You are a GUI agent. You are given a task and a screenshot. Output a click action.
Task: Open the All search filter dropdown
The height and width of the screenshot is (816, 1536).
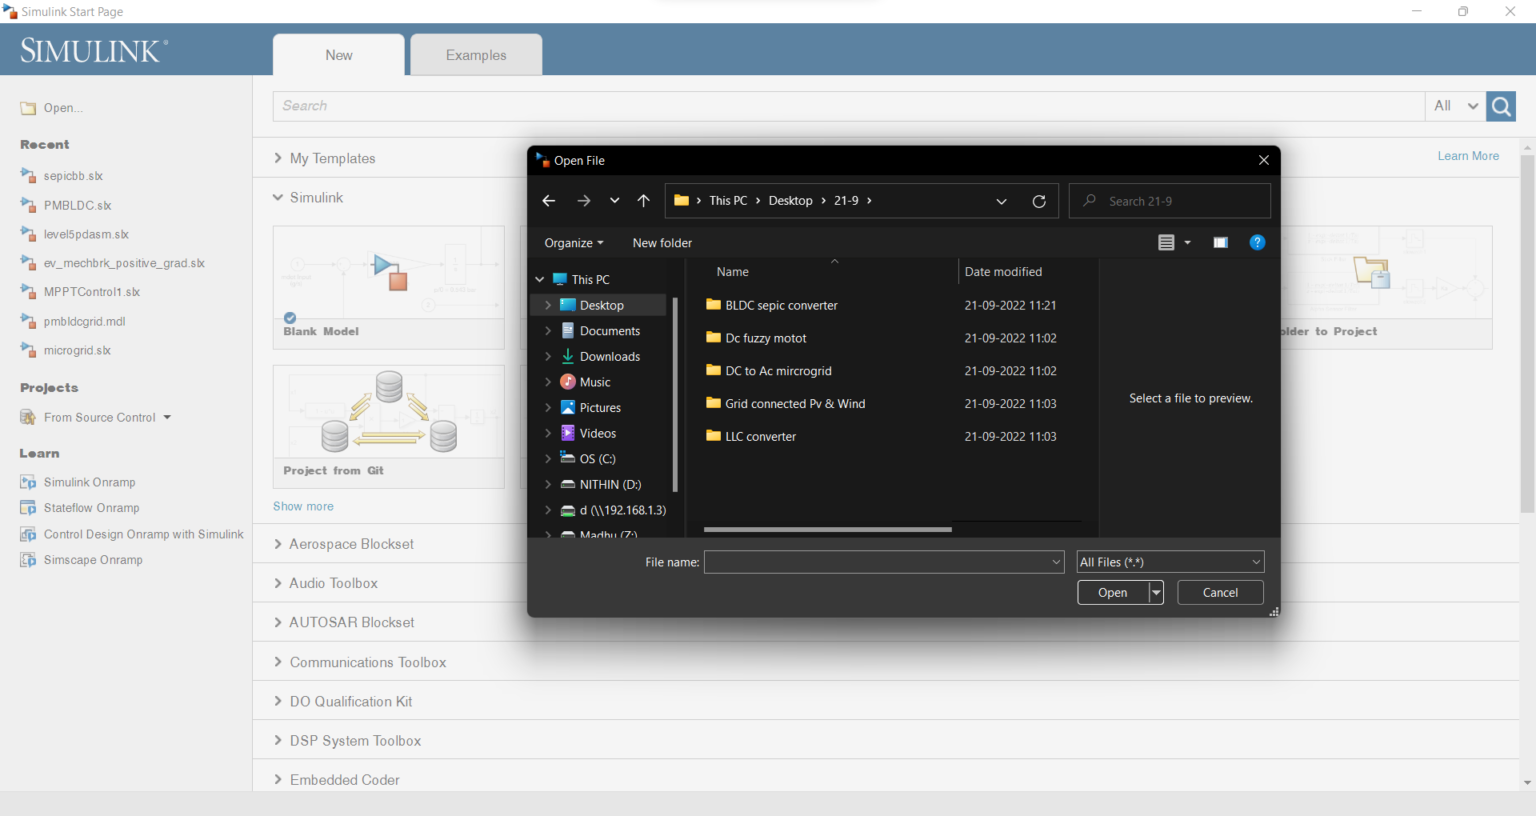coord(1455,106)
